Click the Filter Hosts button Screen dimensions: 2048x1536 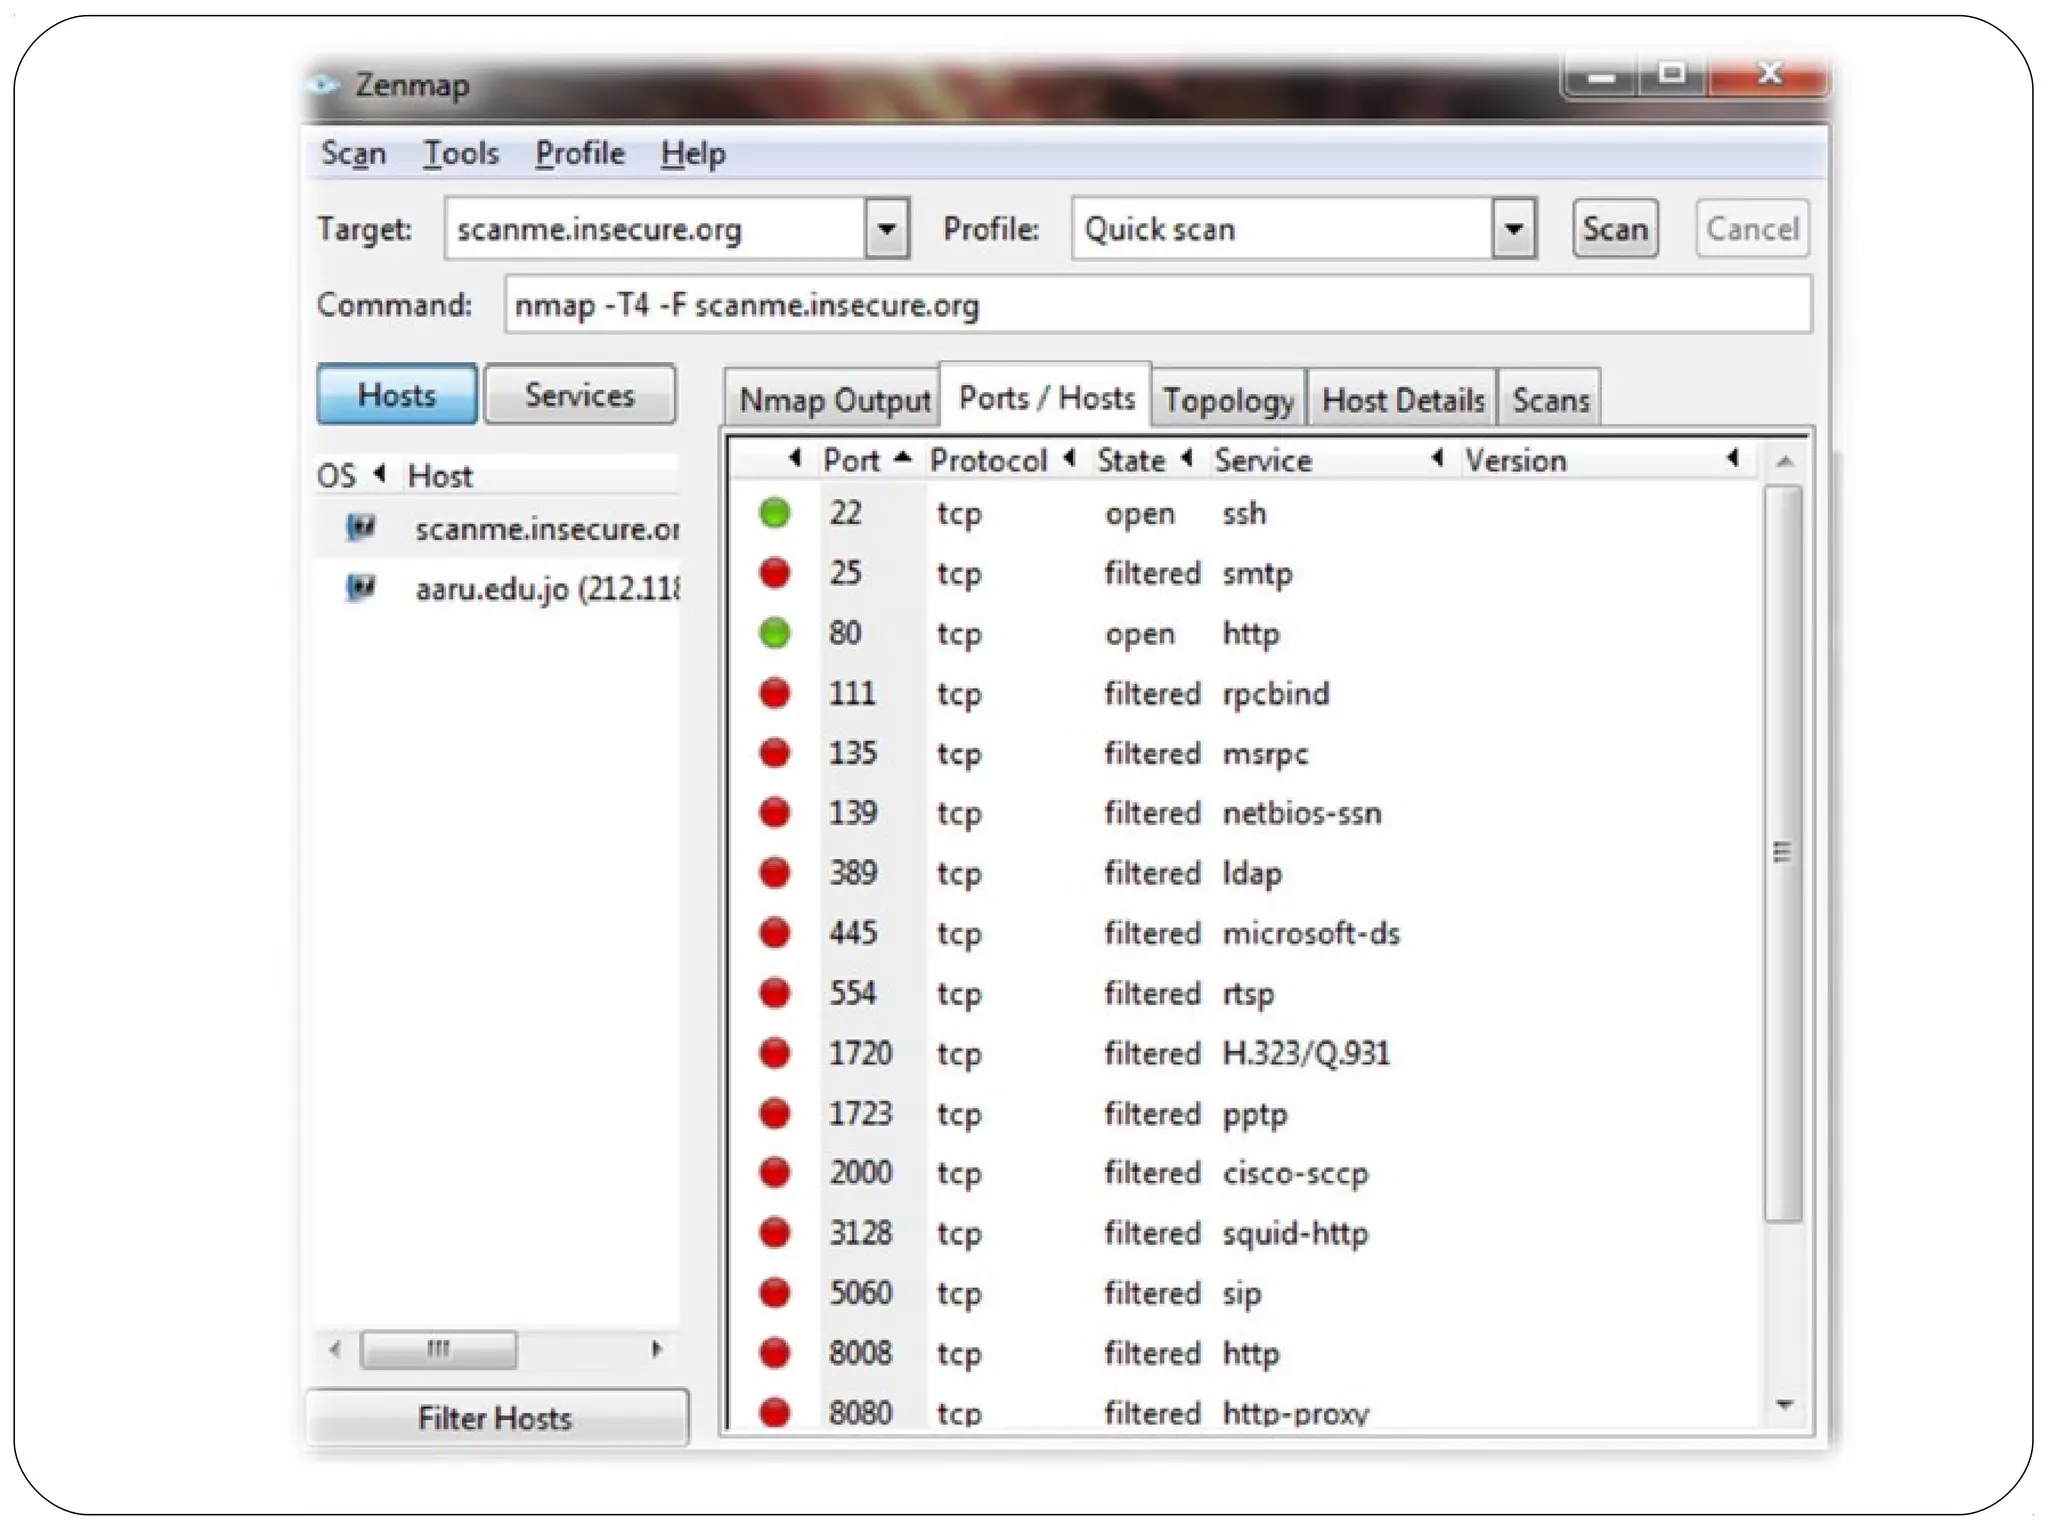(496, 1418)
